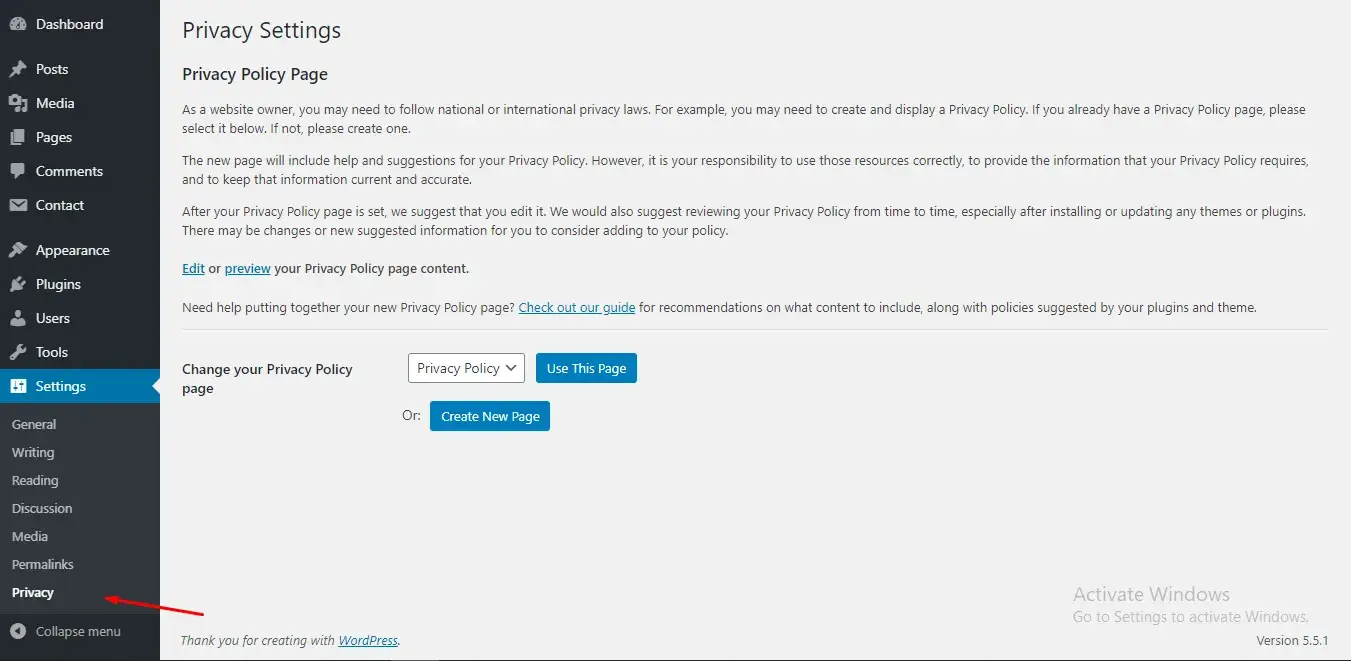Click the Comments speech bubble icon

point(18,171)
